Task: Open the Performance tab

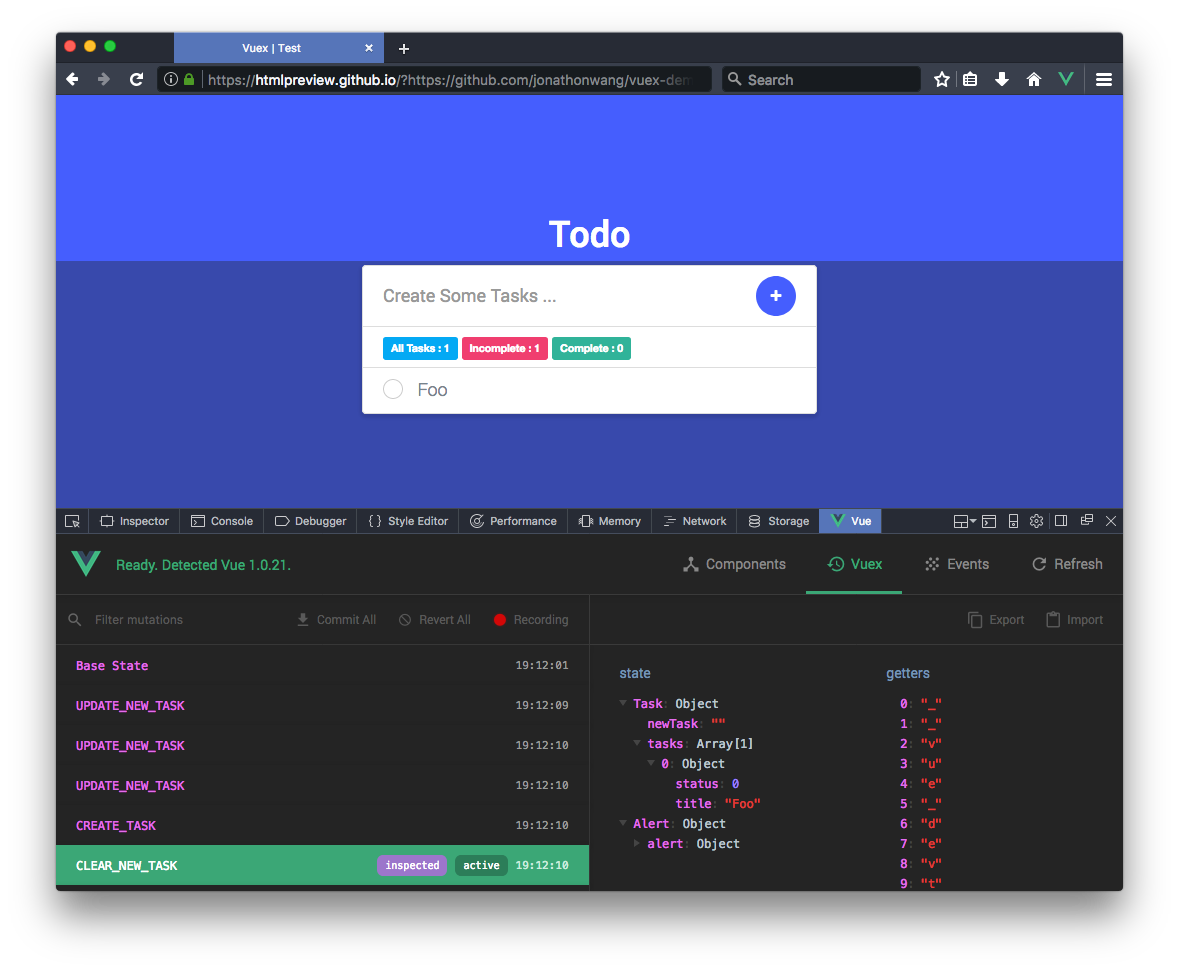Action: [513, 521]
